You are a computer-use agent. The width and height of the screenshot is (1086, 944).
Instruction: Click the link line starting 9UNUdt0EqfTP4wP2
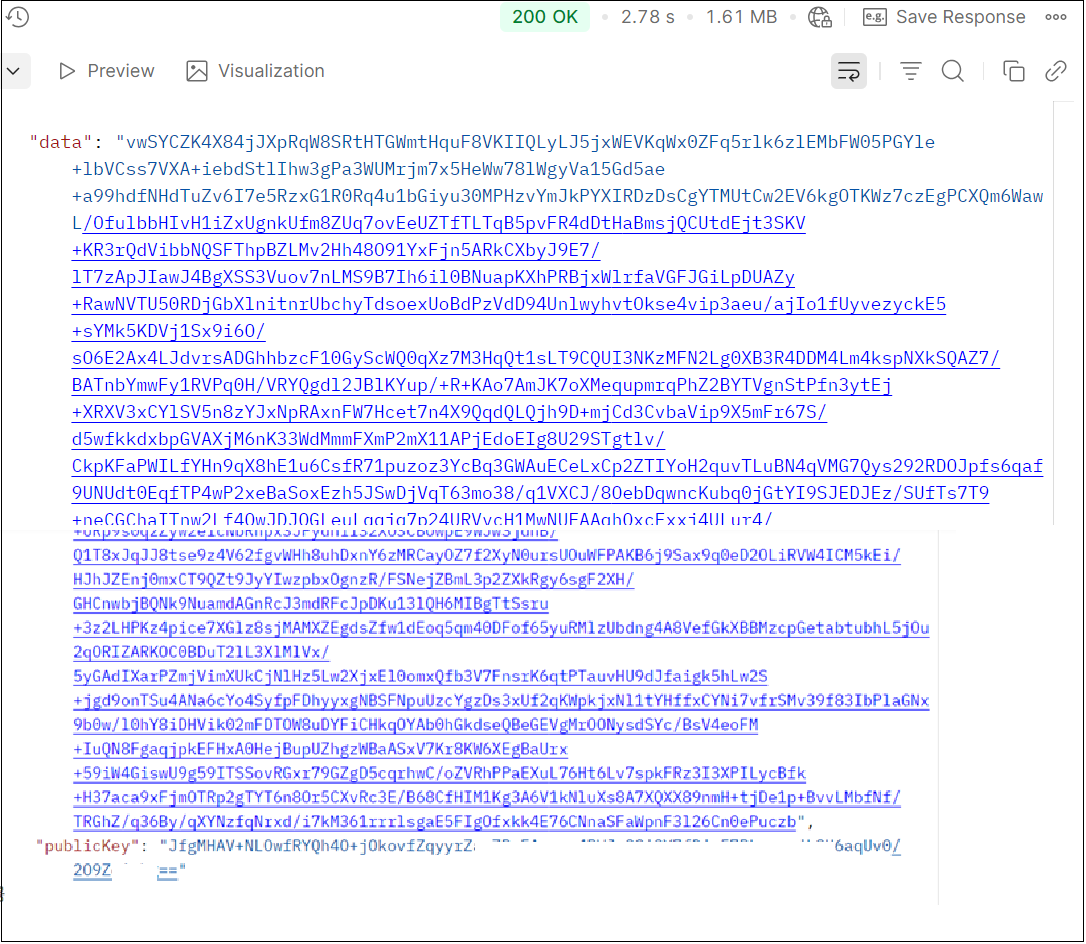coord(531,493)
